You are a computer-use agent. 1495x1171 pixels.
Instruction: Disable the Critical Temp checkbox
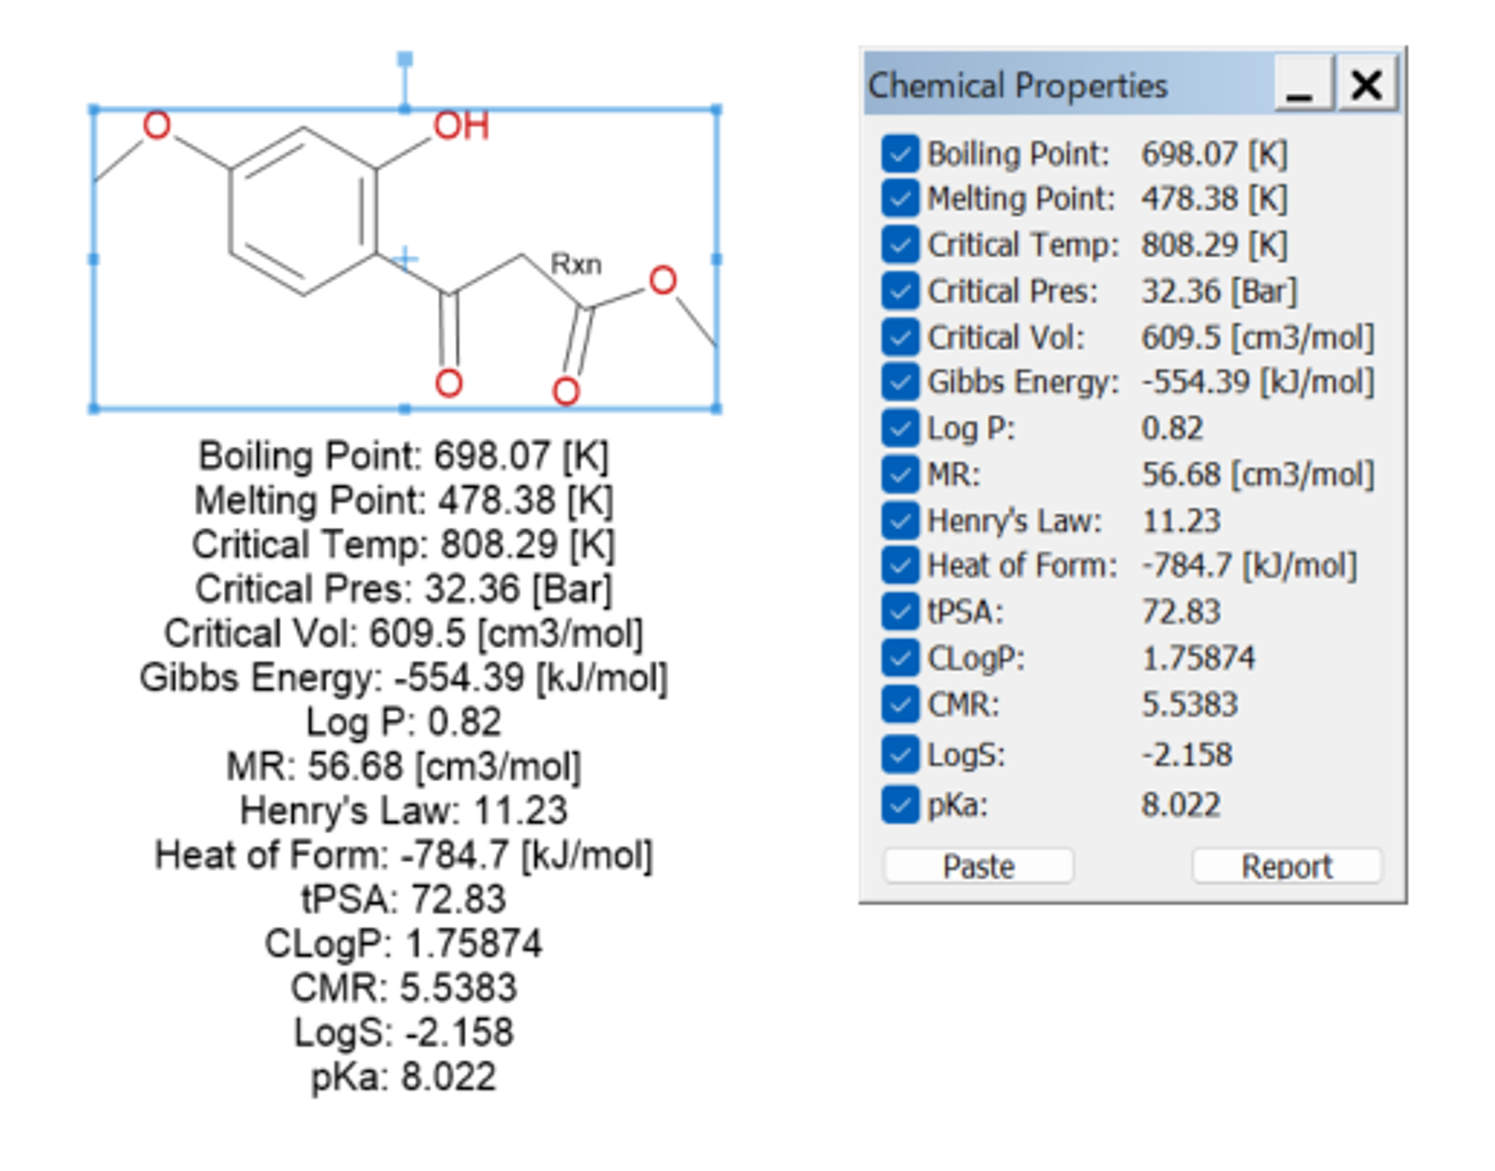(900, 244)
